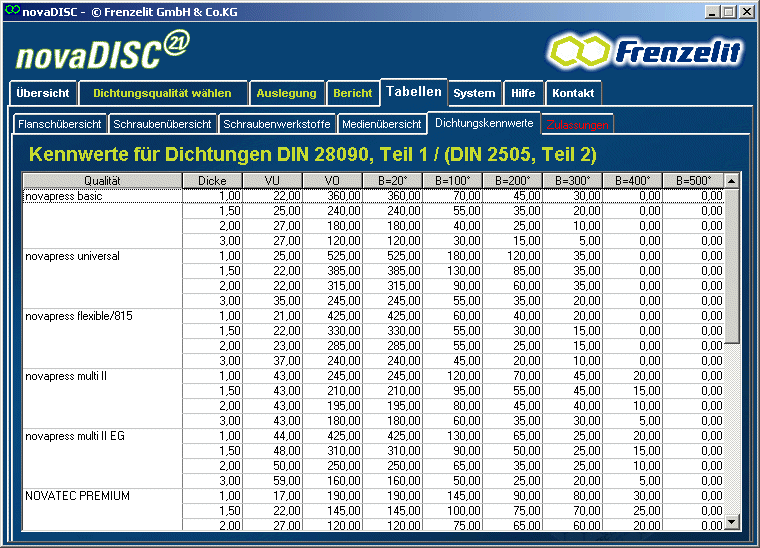Open the red Zulassungen sub-tab
The width and height of the screenshot is (760, 548).
577,125
